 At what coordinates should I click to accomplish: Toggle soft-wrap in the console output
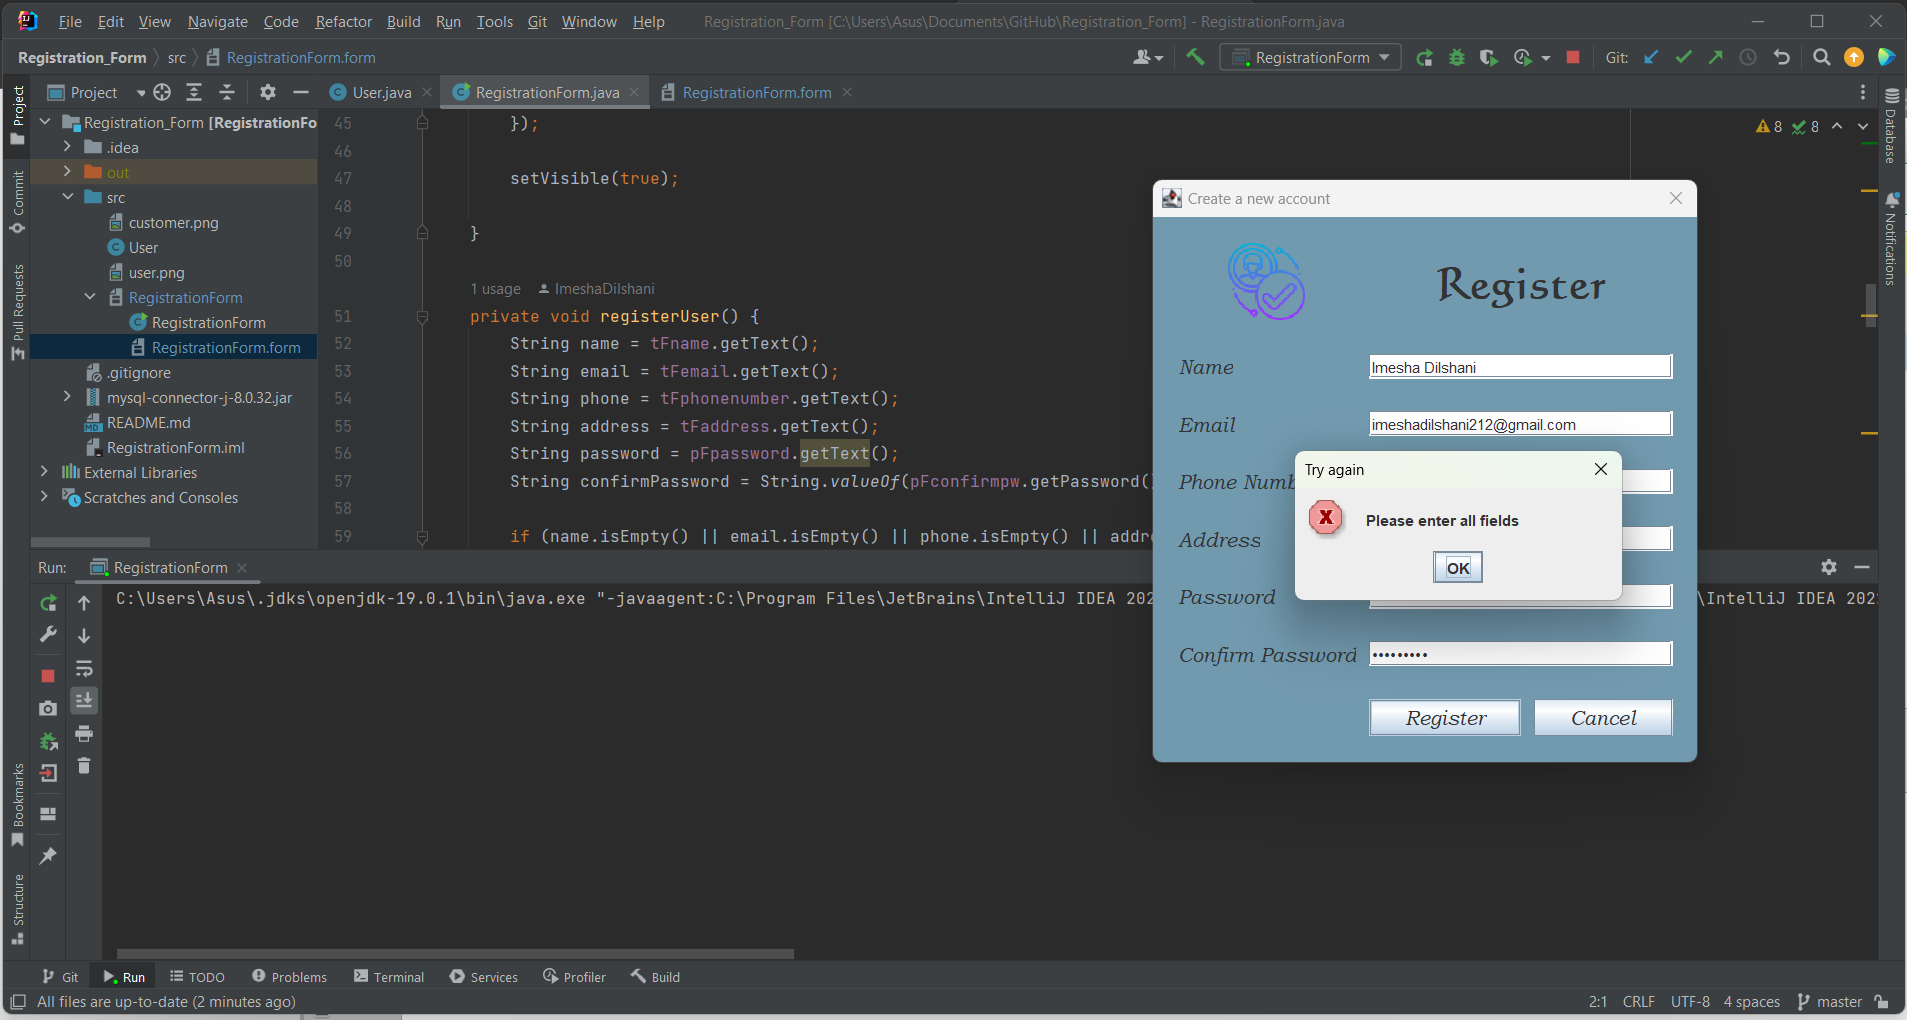coord(84,668)
